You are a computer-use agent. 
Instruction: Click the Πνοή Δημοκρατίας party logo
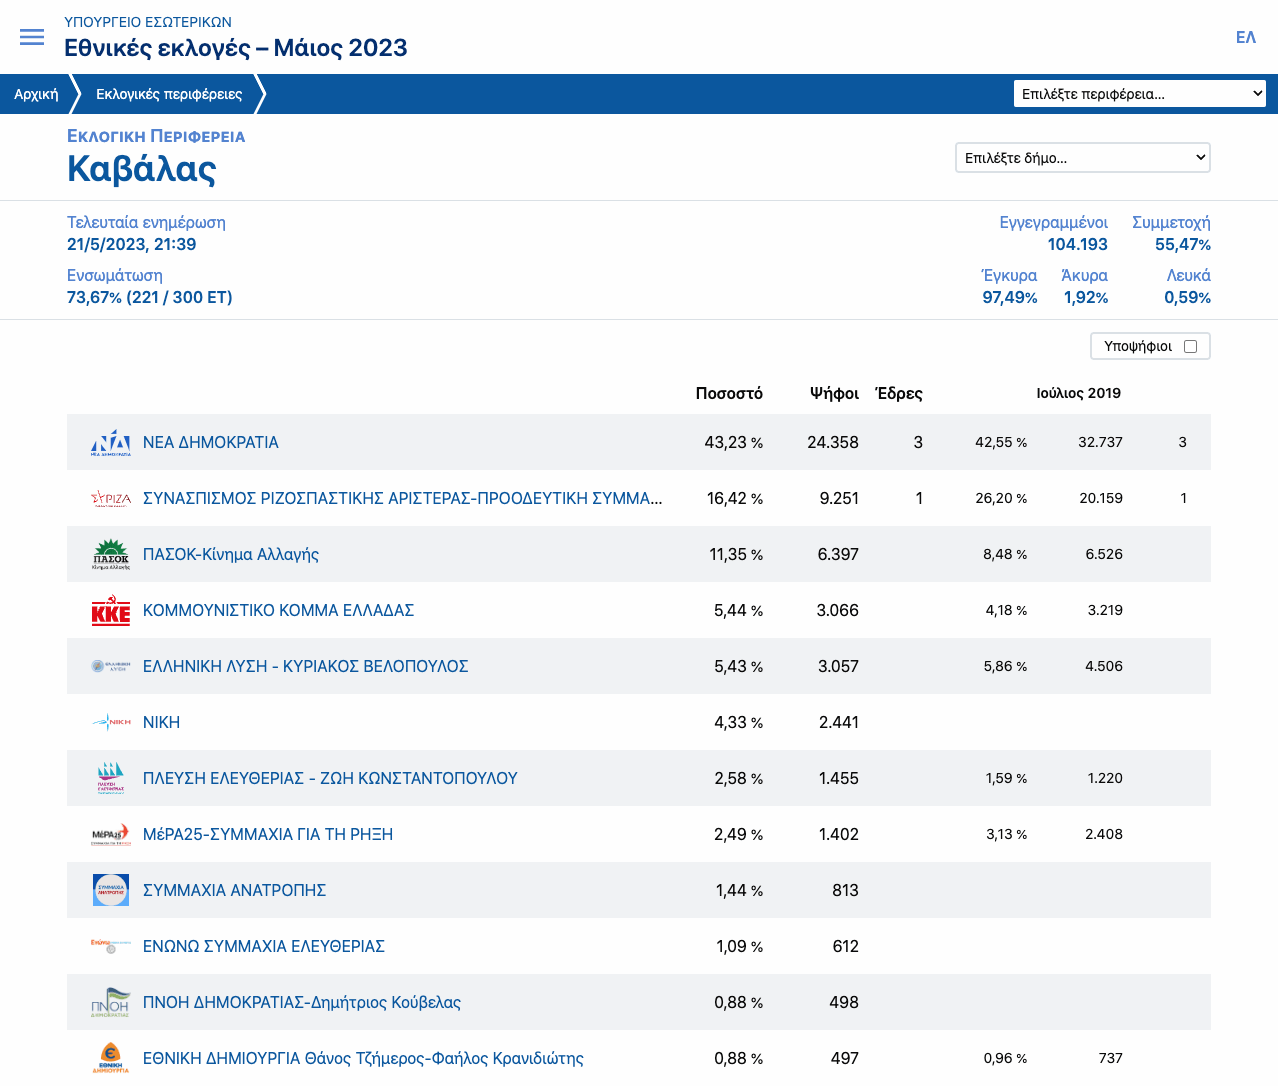pyautogui.click(x=111, y=1002)
